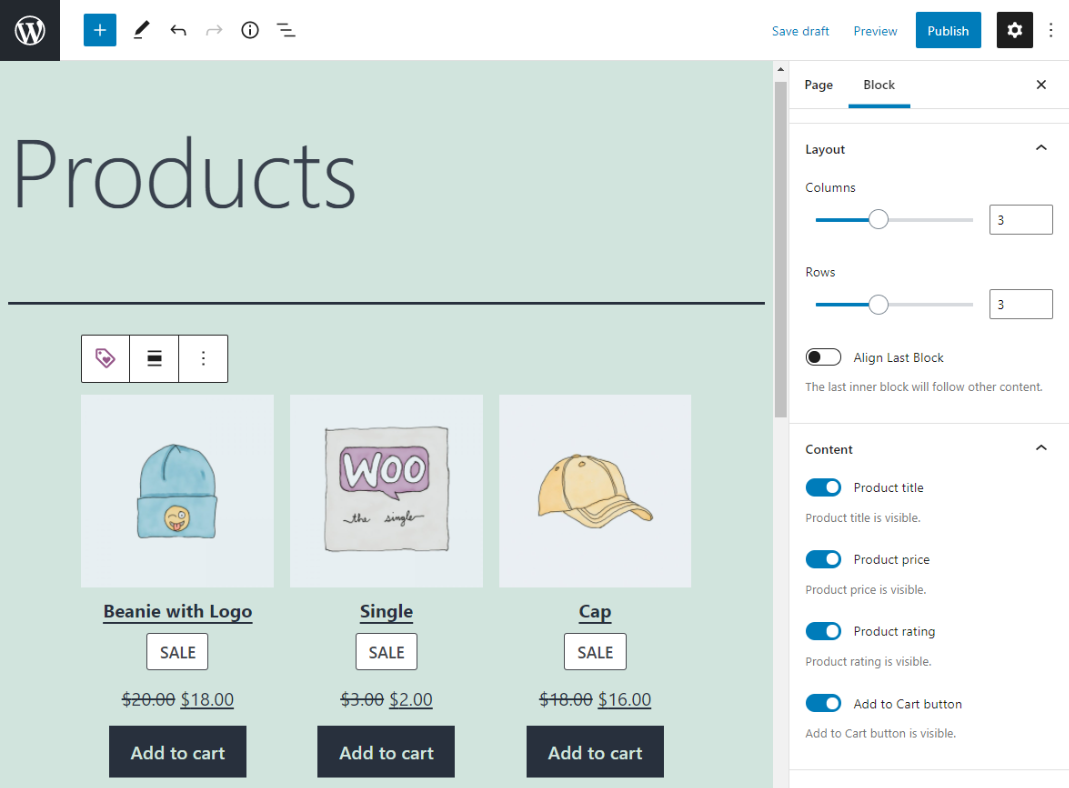Redo the last change
Viewport: 1069px width, 788px height.
click(x=213, y=30)
